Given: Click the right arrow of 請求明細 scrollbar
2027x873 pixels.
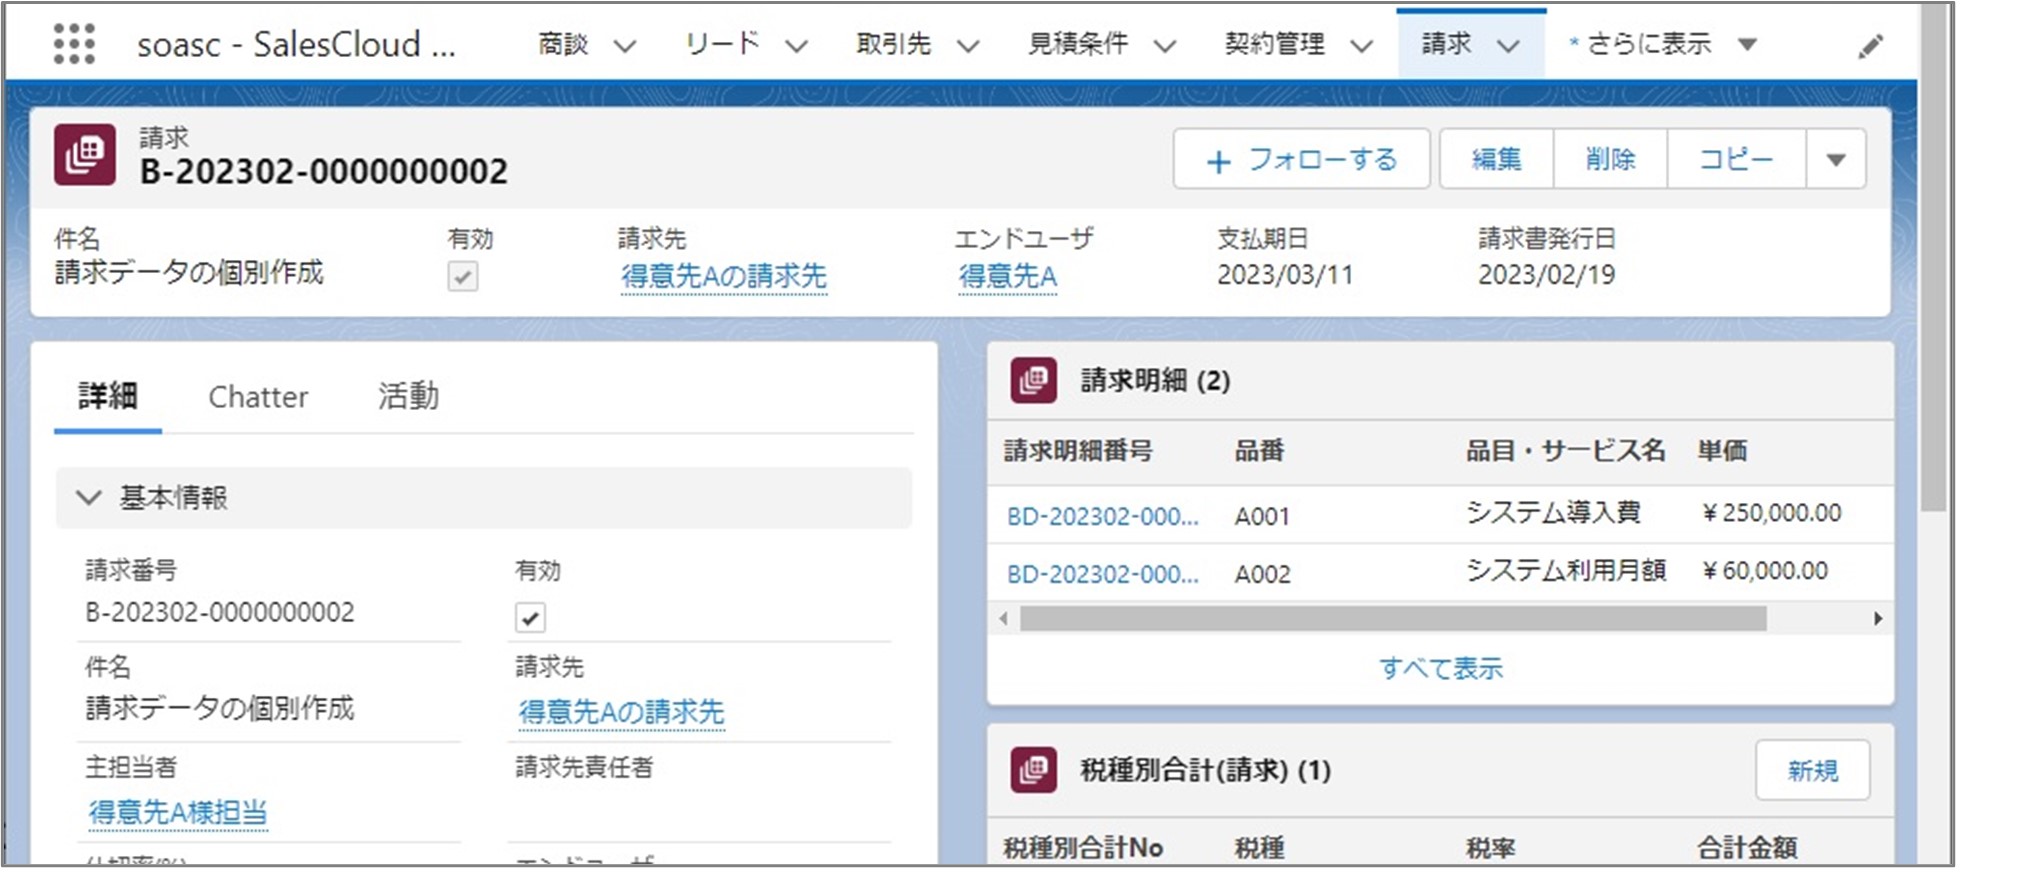Looking at the screenshot, I should 1878,619.
